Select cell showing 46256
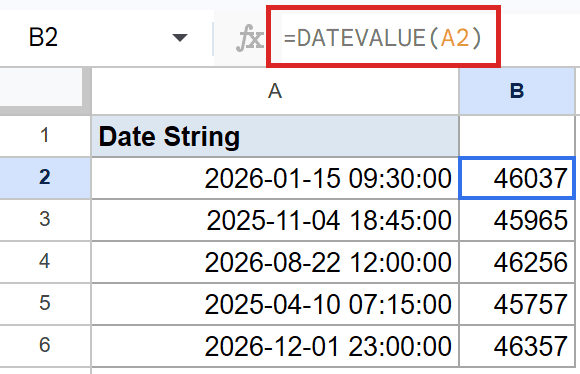Image resolution: width=580 pixels, height=374 pixels. click(517, 262)
